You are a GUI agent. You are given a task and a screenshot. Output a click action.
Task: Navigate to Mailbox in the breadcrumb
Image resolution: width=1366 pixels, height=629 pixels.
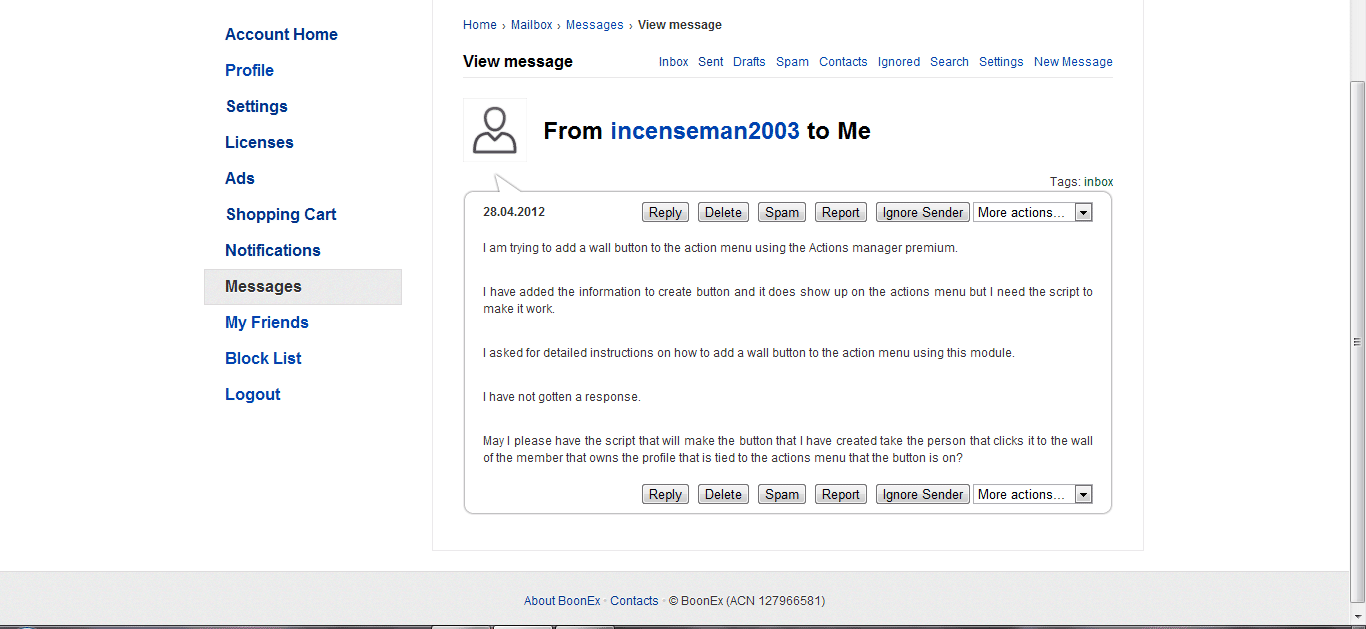point(531,25)
